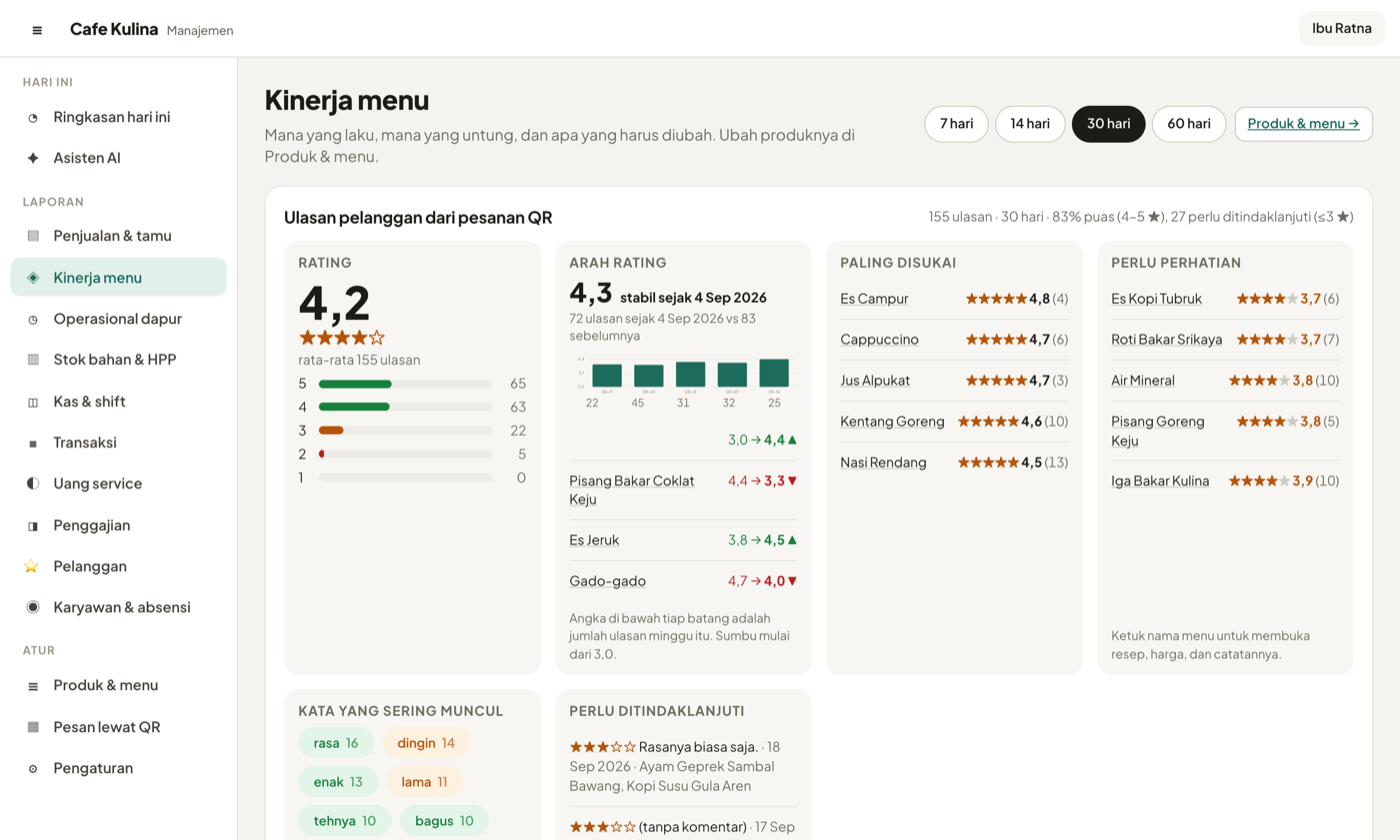The image size is (1400, 840).
Task: Click the Asisten AI sparkle icon
Action: click(x=33, y=158)
